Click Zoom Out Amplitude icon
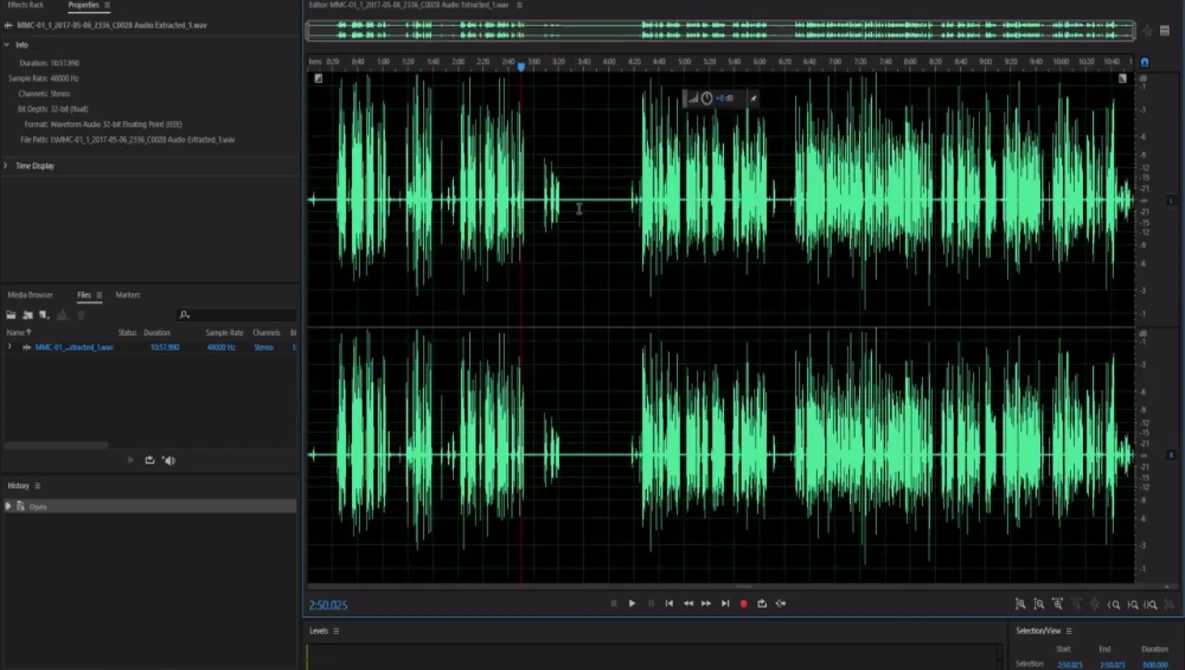The width and height of the screenshot is (1185, 670). 1039,604
